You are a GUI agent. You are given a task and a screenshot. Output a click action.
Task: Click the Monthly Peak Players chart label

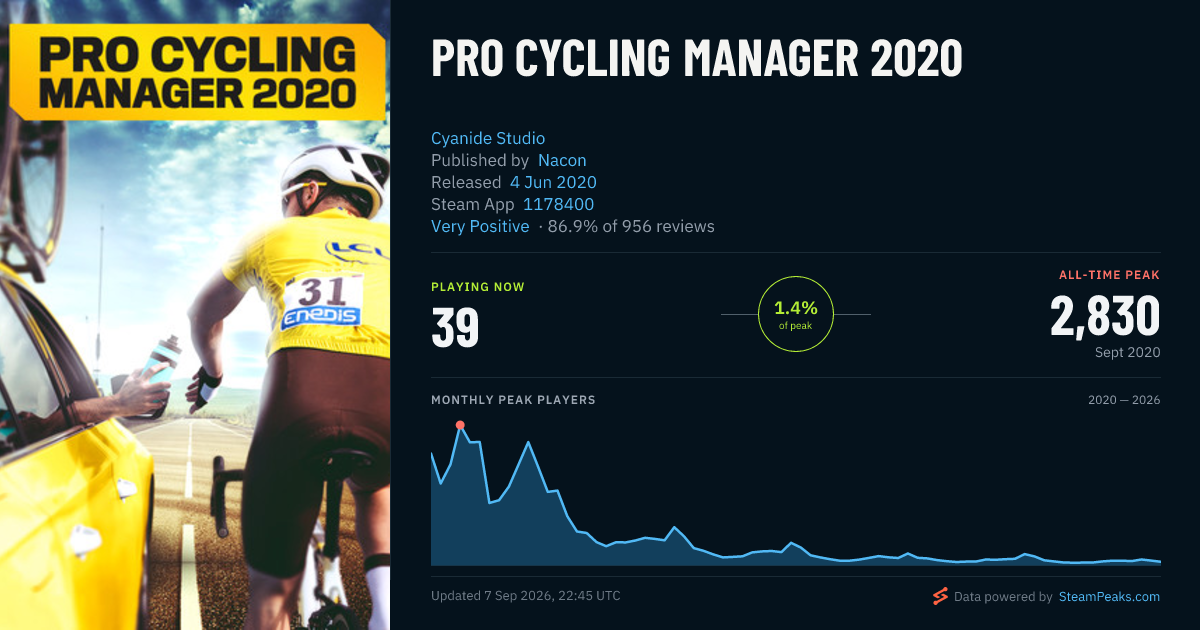coord(513,400)
